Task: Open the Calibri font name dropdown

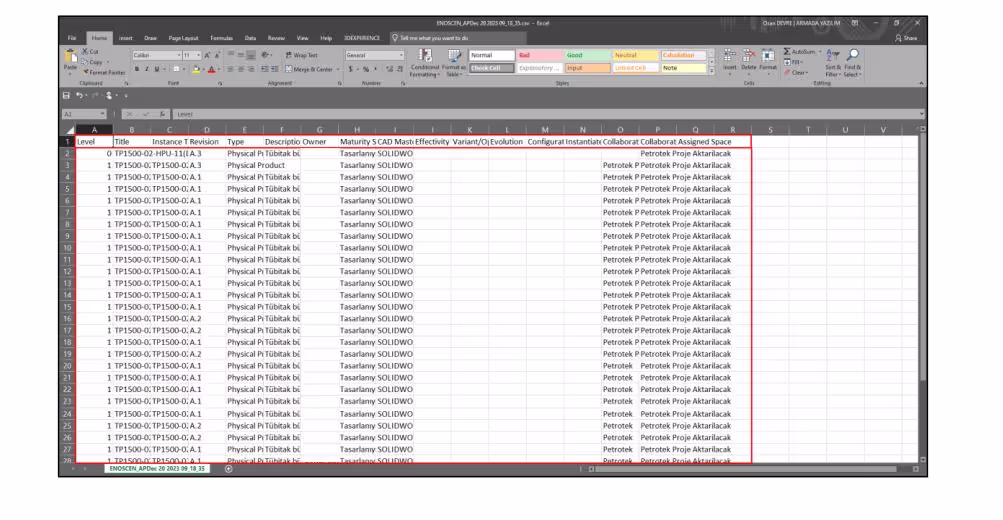Action: 178,56
